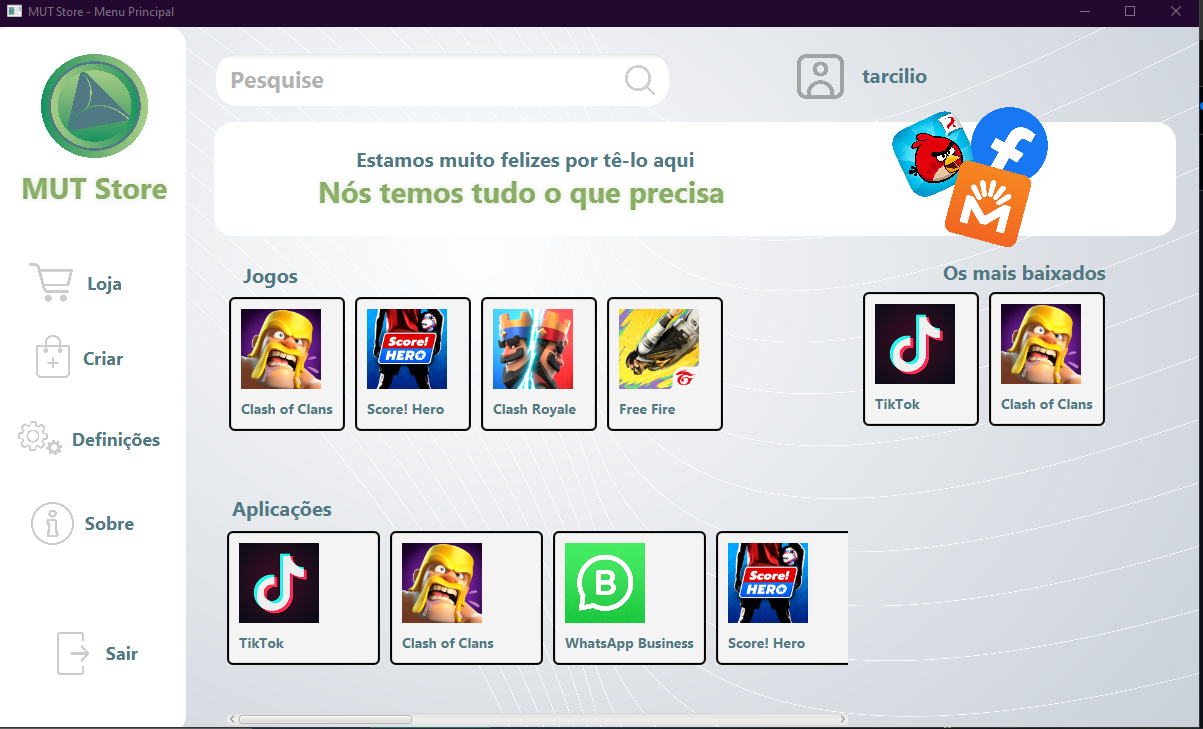Click the search magnifier icon

coord(639,80)
